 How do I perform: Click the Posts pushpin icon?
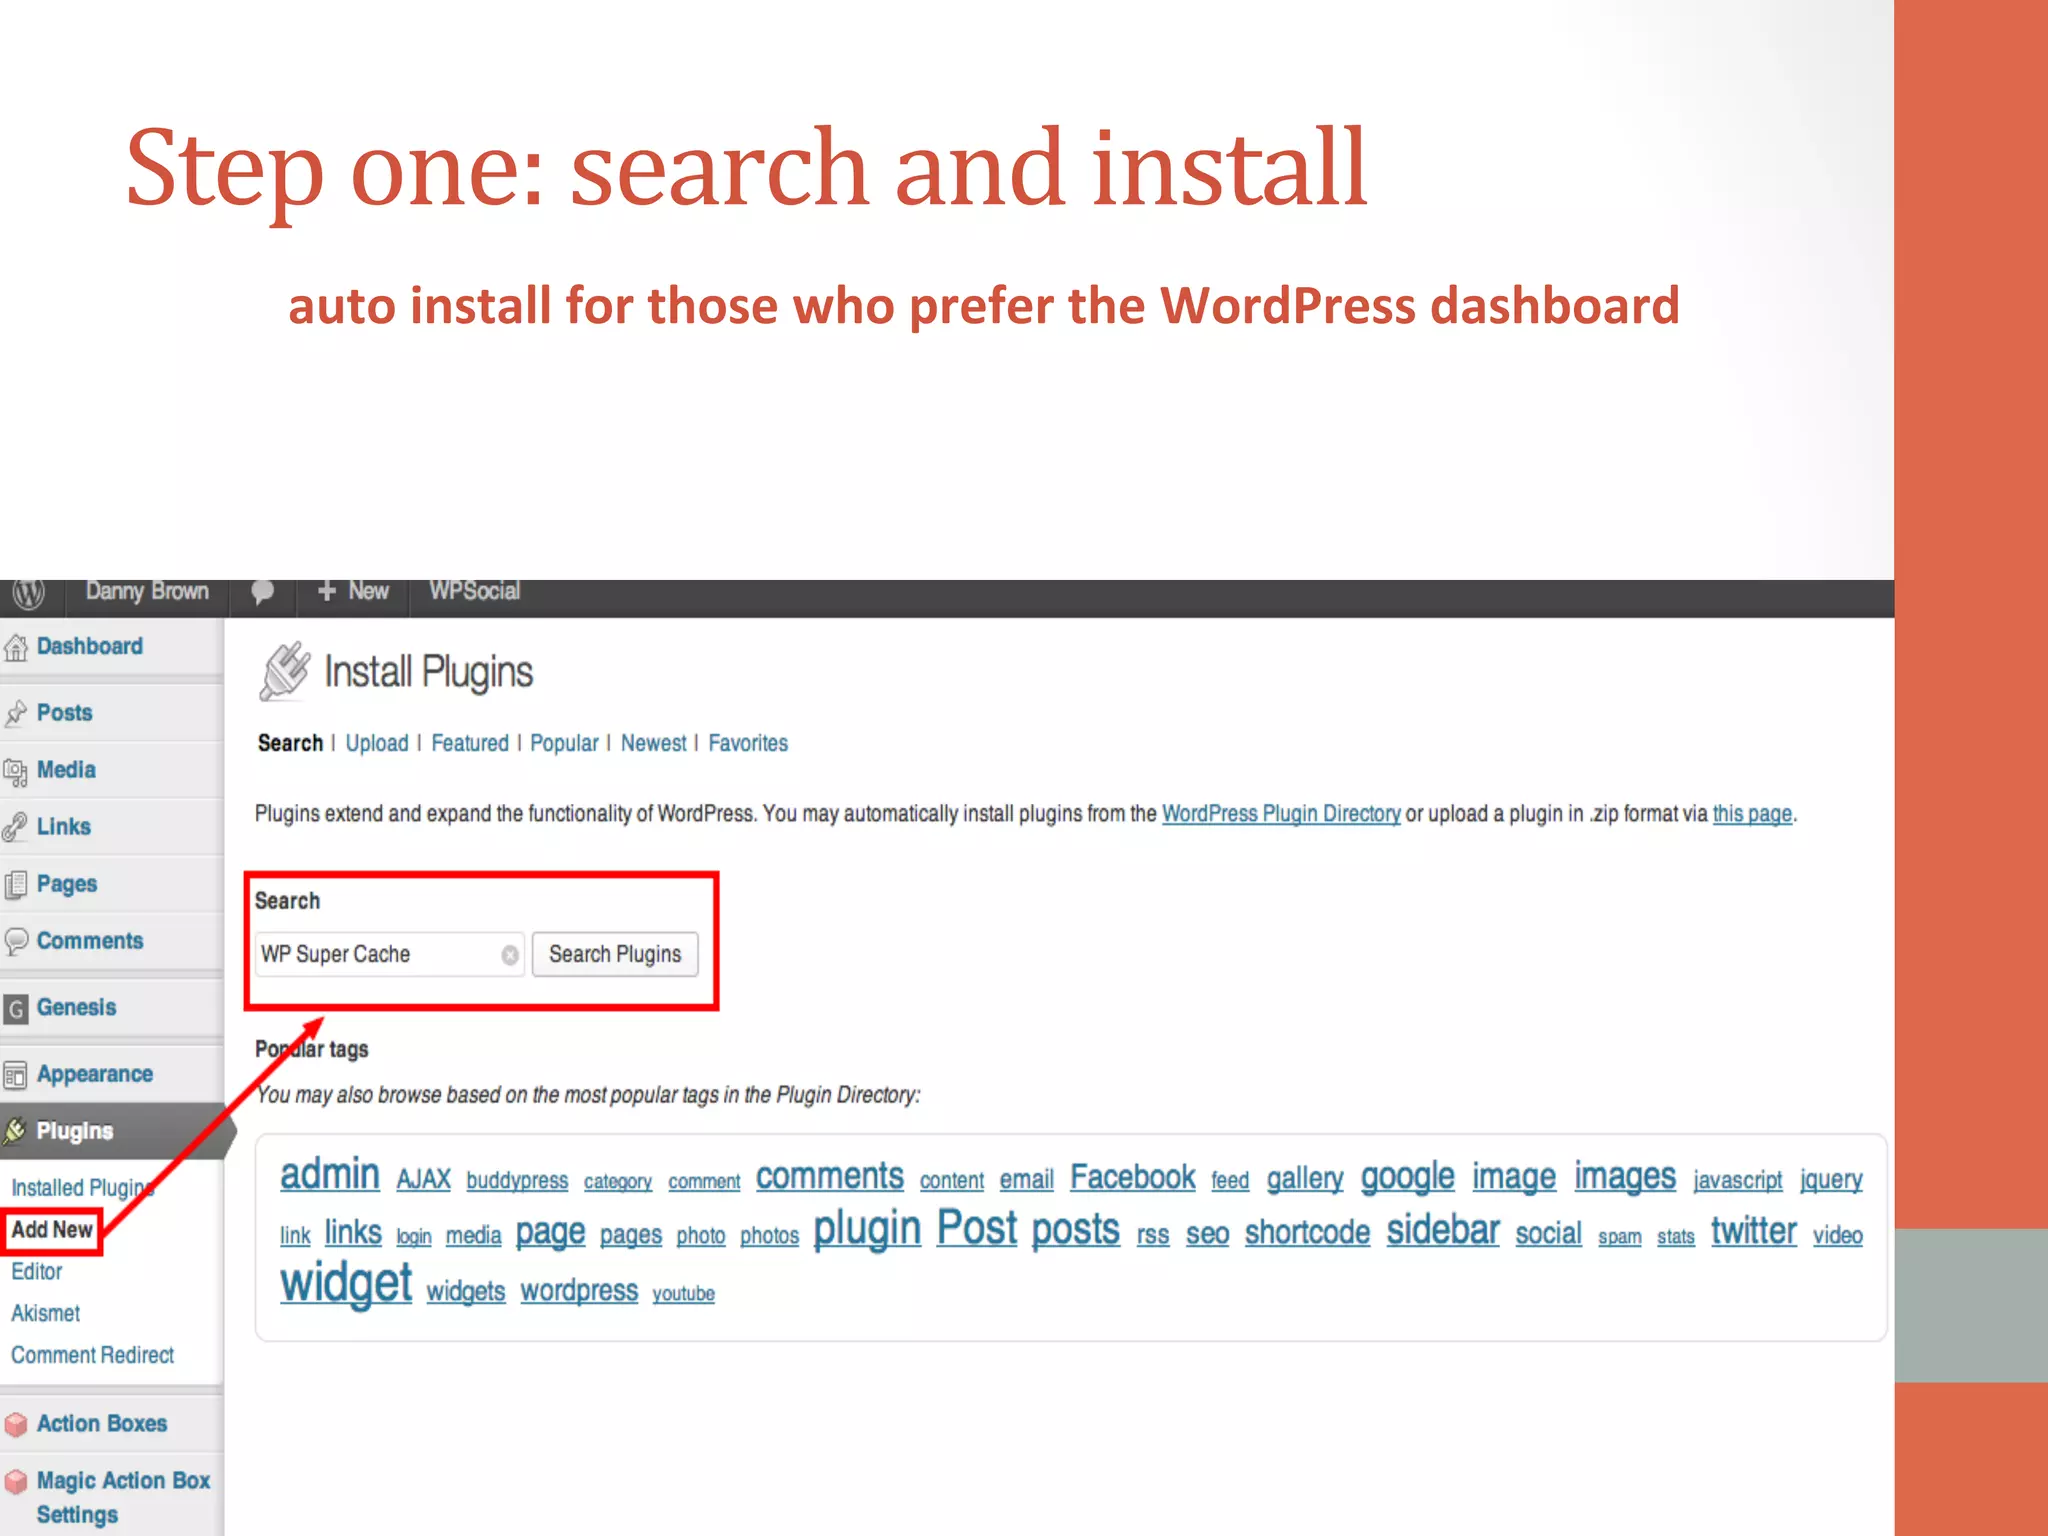click(x=16, y=714)
